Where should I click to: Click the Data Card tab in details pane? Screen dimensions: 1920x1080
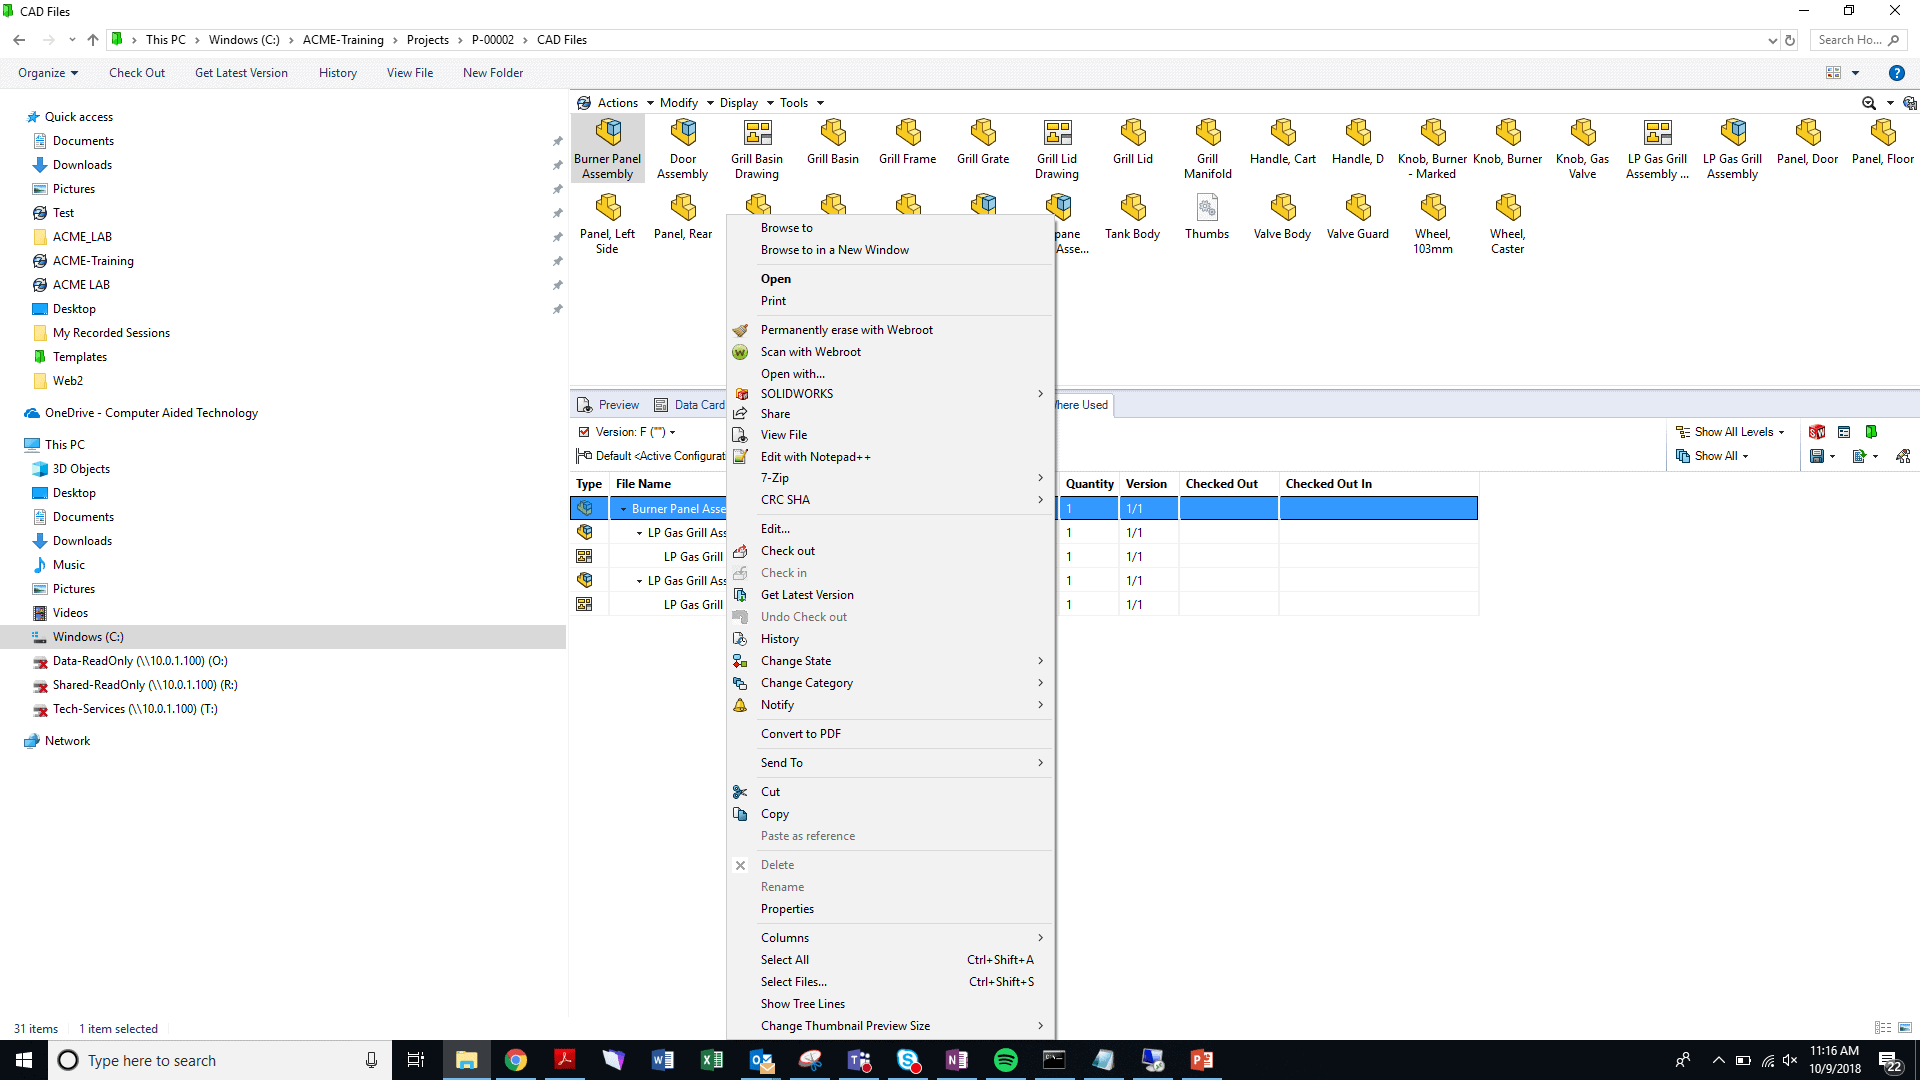[x=690, y=404]
